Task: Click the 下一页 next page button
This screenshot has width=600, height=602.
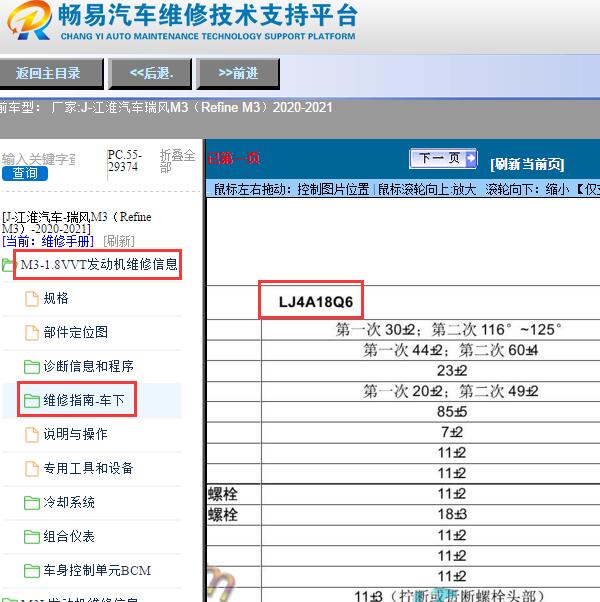Action: point(443,158)
